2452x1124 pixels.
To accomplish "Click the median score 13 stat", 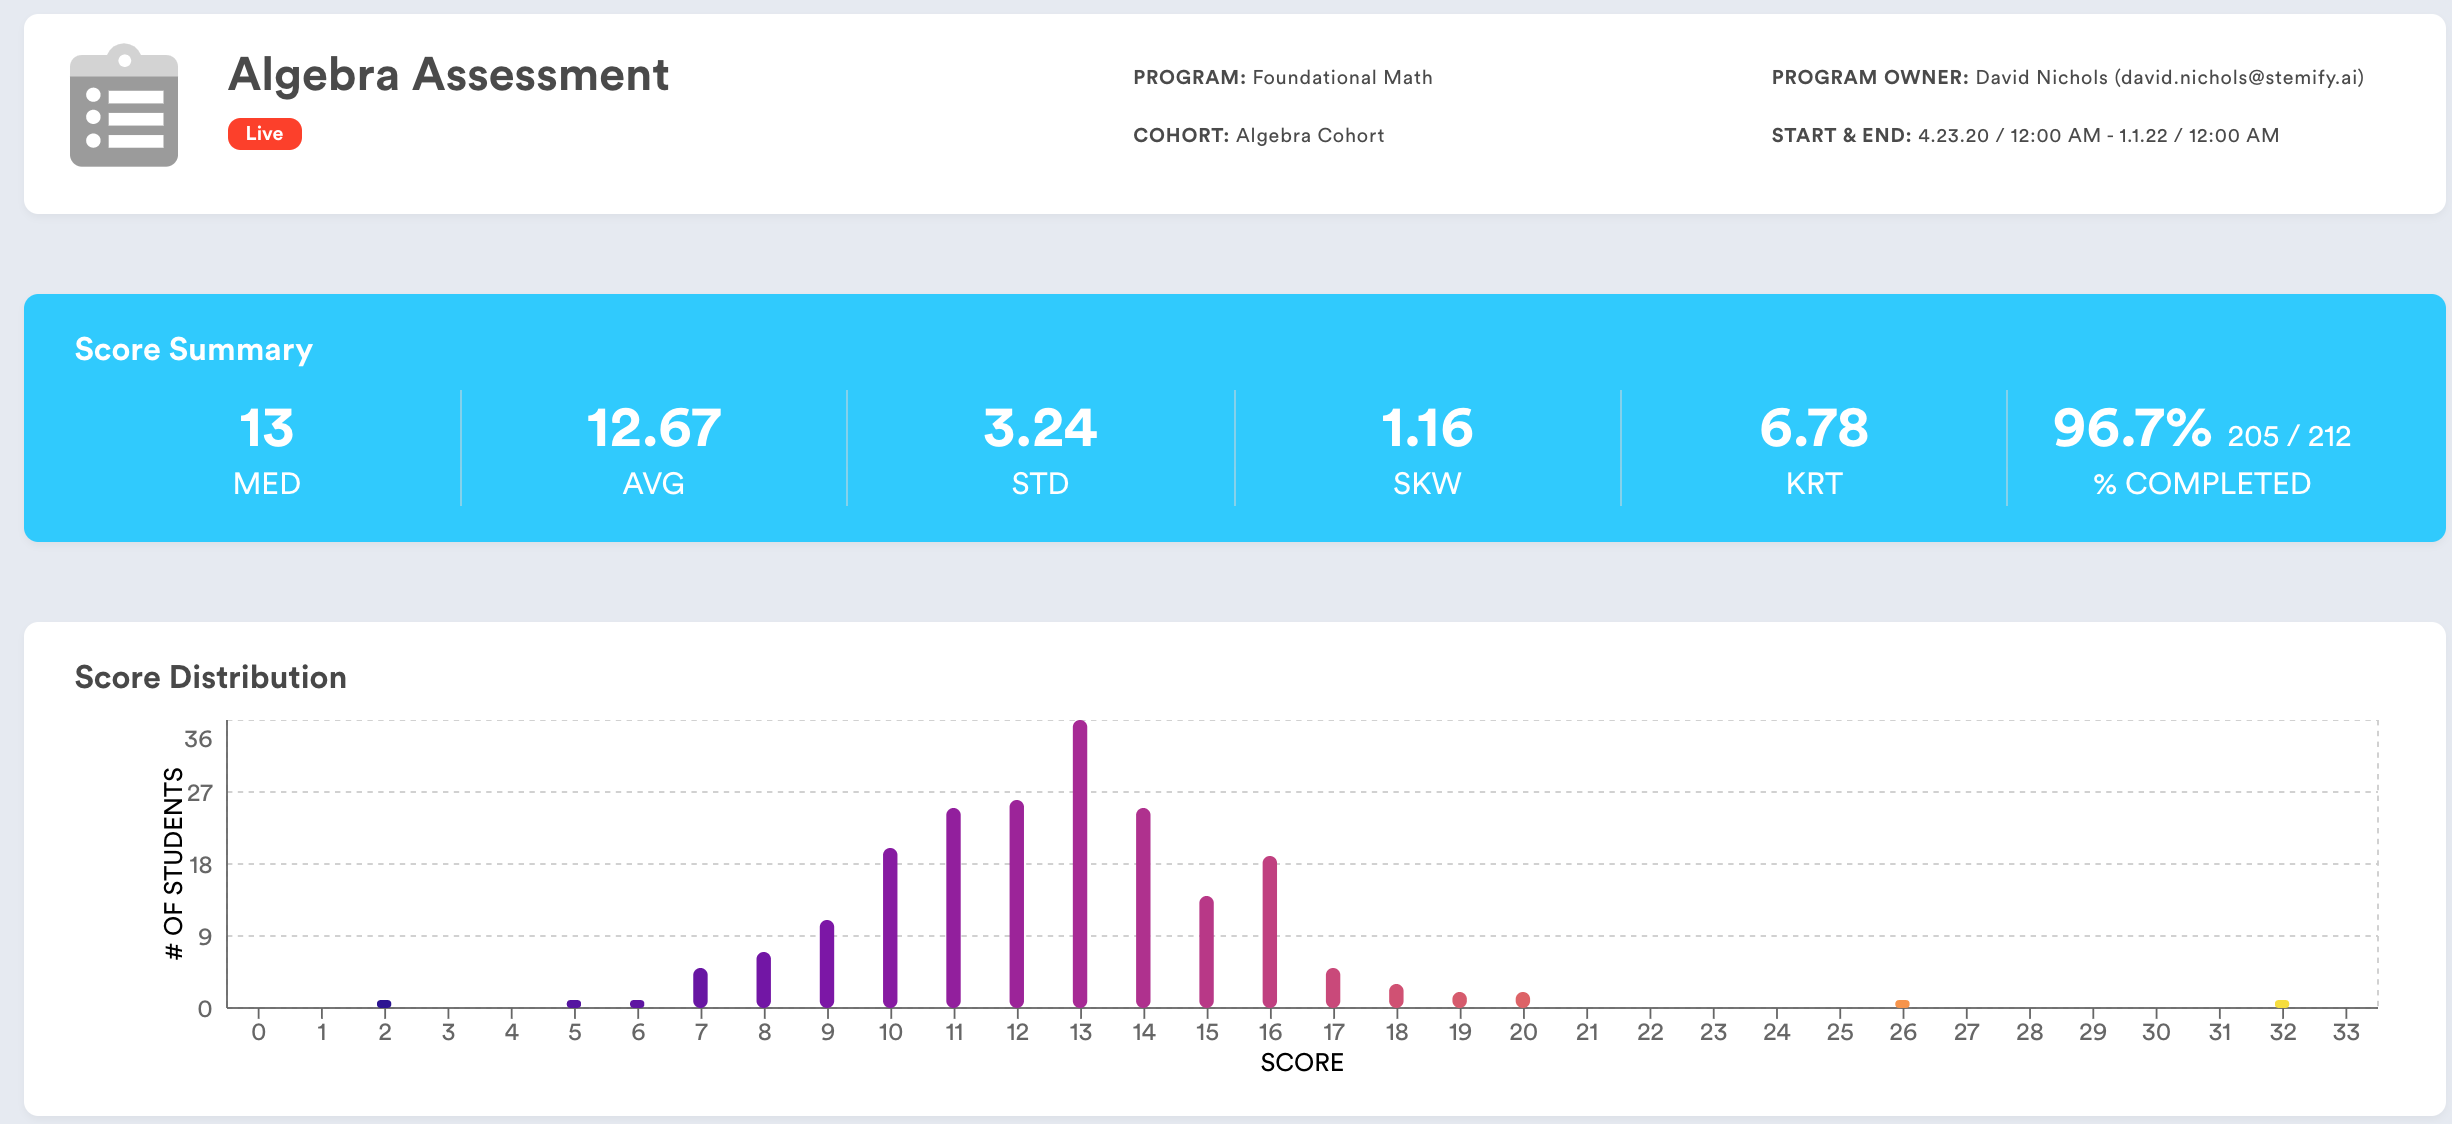I will click(266, 429).
